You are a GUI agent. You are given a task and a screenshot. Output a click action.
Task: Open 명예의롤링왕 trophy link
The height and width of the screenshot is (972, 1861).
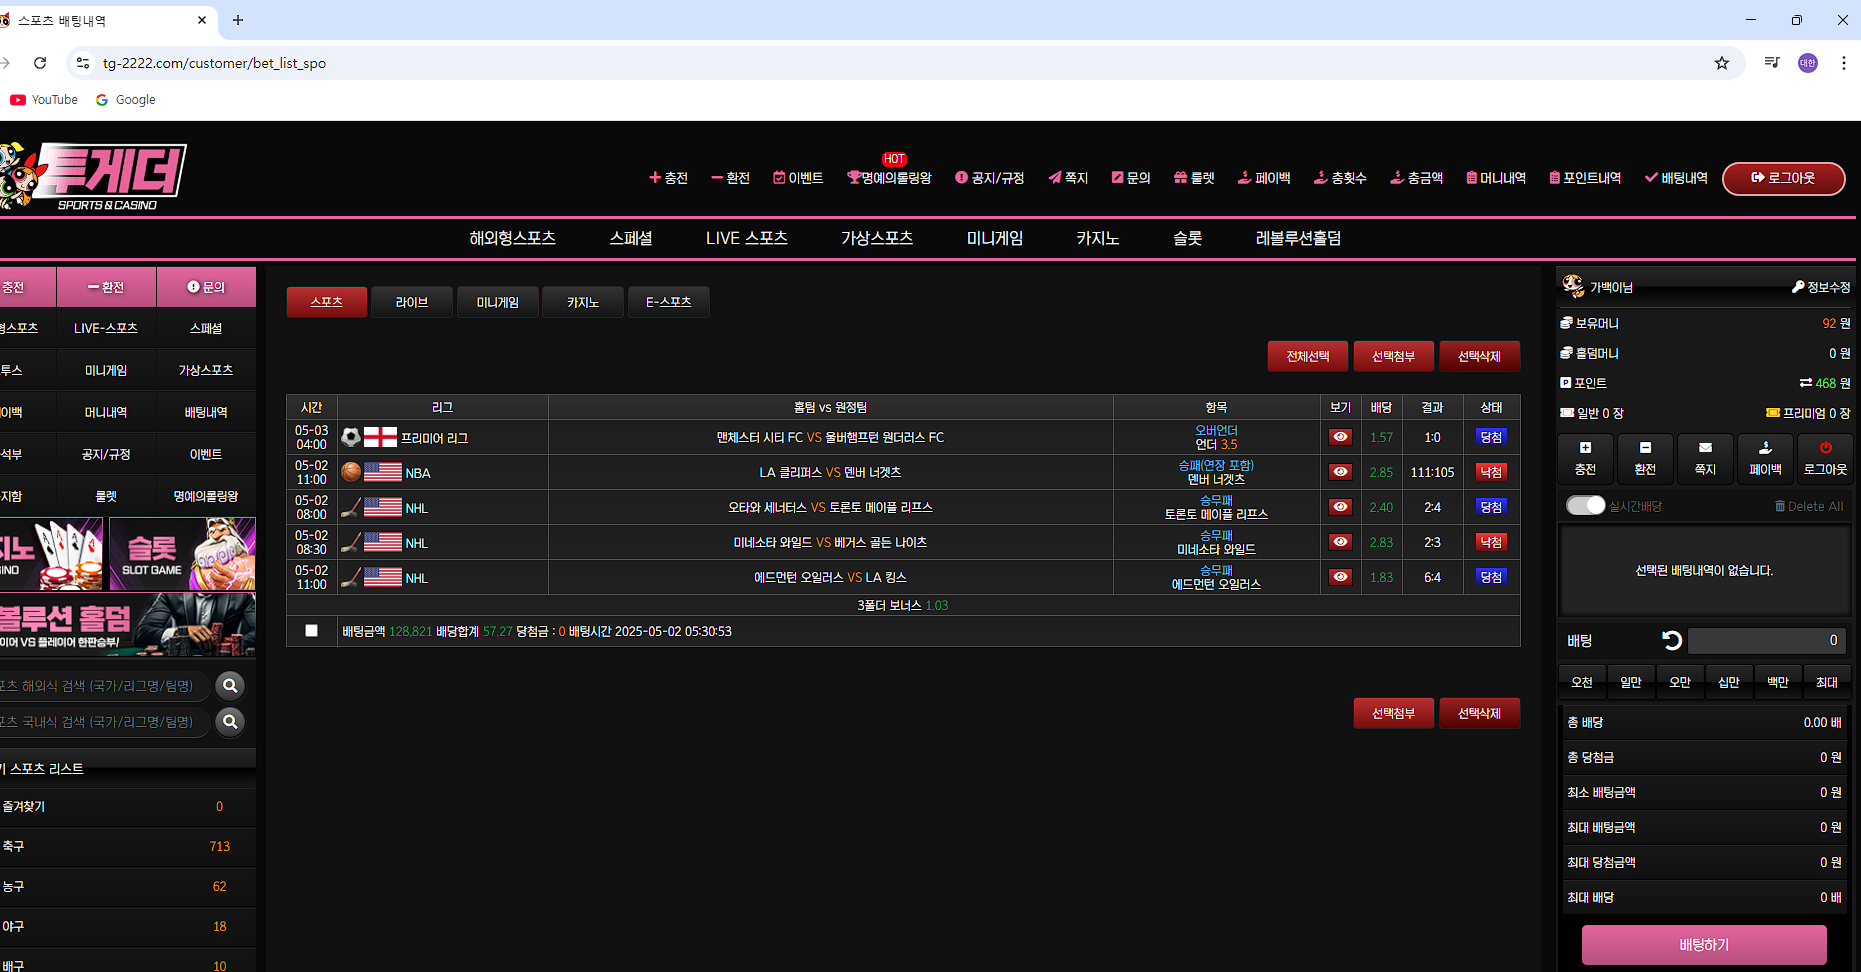[x=889, y=178]
